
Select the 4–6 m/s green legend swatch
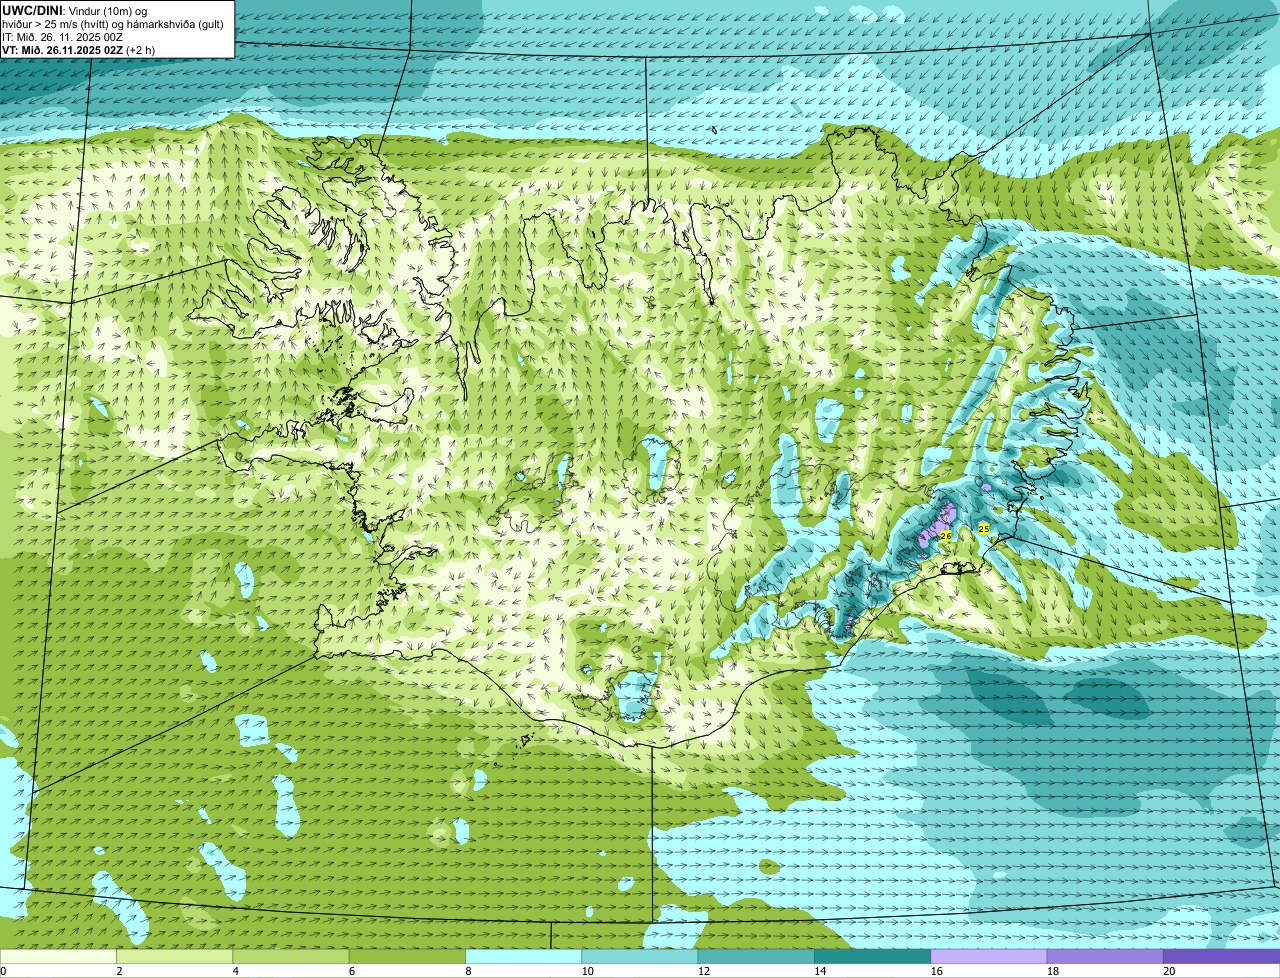click(291, 956)
